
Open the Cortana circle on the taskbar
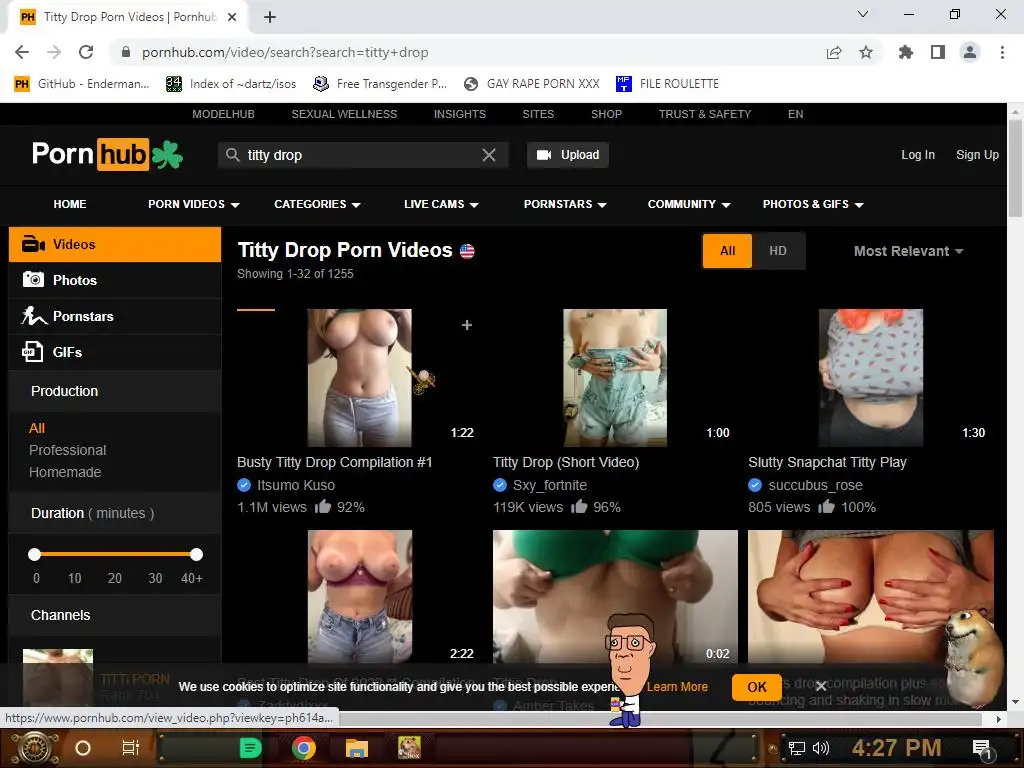coord(83,748)
